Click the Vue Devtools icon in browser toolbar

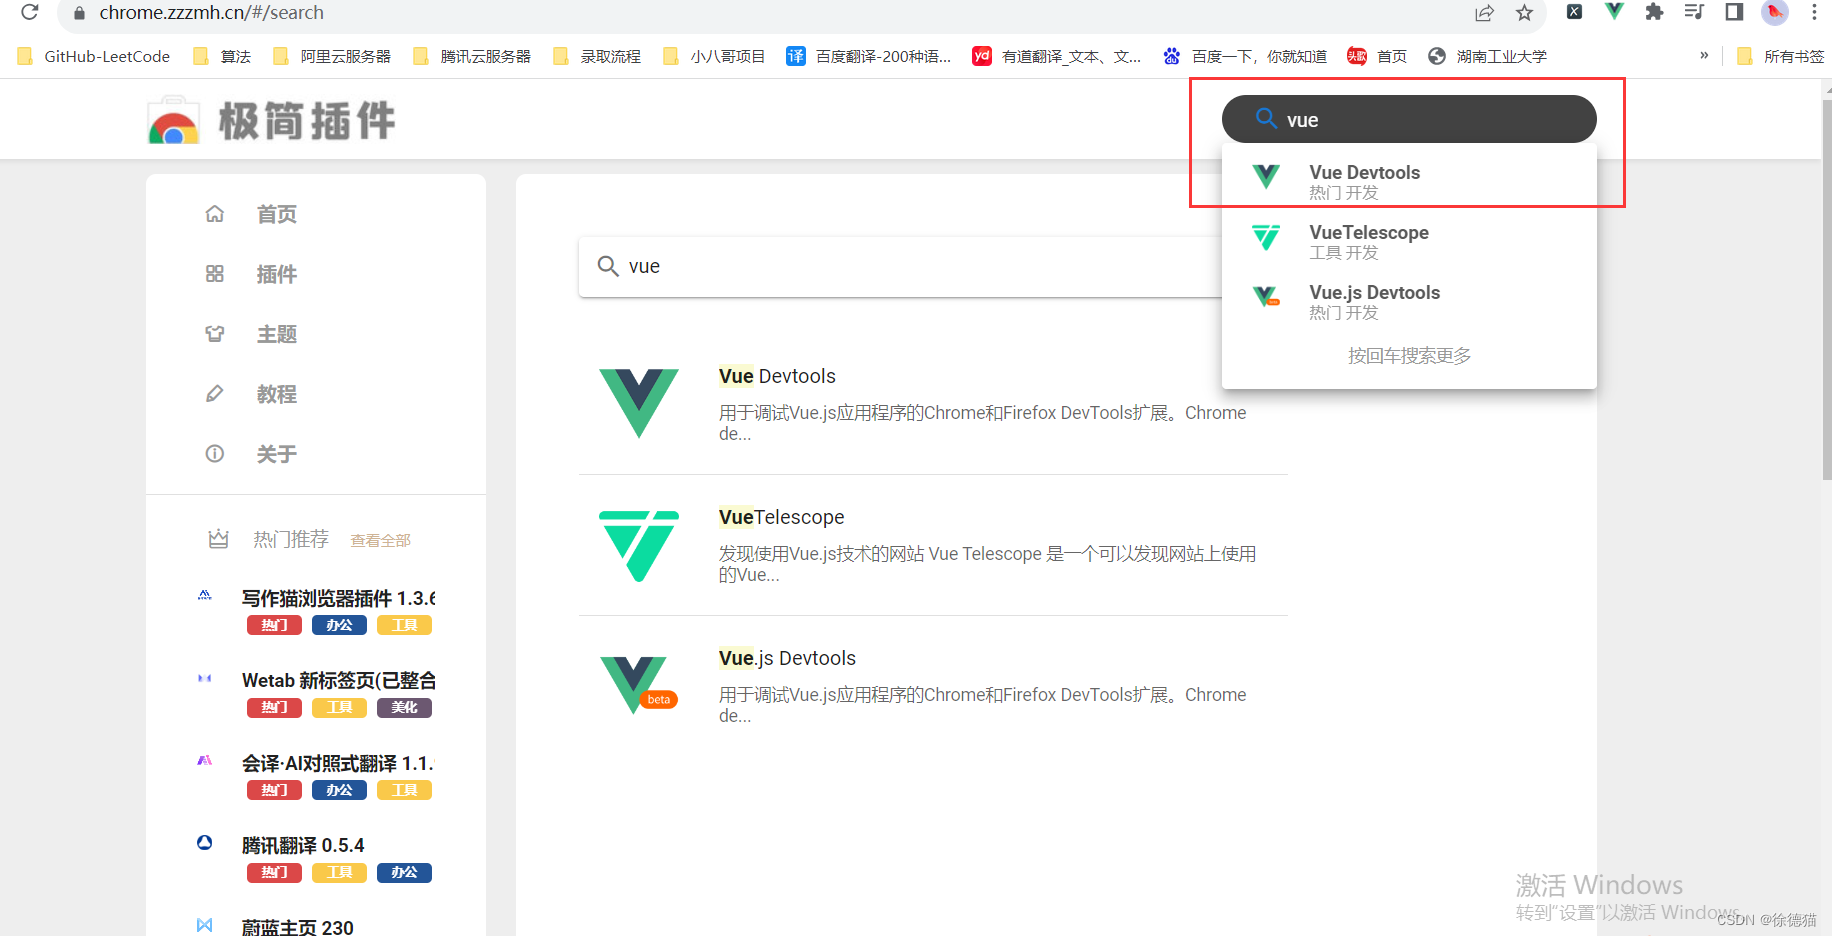pyautogui.click(x=1613, y=13)
